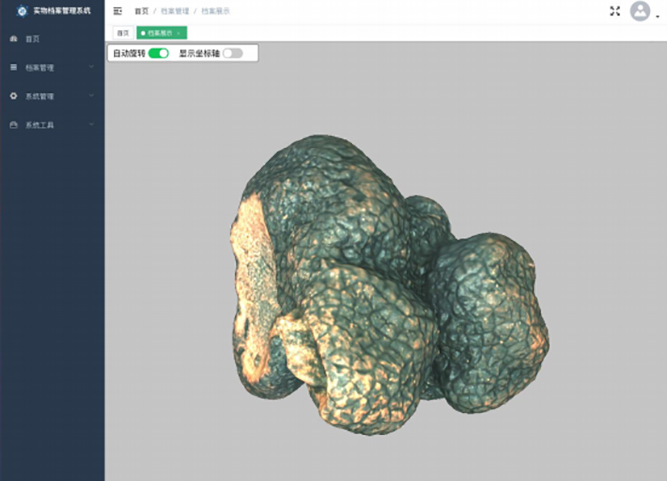The width and height of the screenshot is (667, 481).
Task: Click the 系统管理 gear icon in sidebar
Action: (13, 96)
